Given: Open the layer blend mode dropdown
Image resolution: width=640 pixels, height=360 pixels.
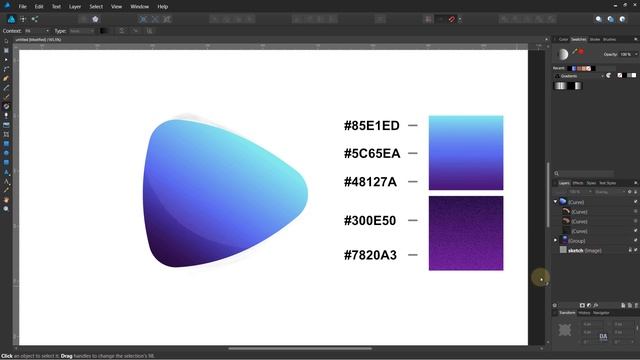Looking at the screenshot, I should pos(609,192).
